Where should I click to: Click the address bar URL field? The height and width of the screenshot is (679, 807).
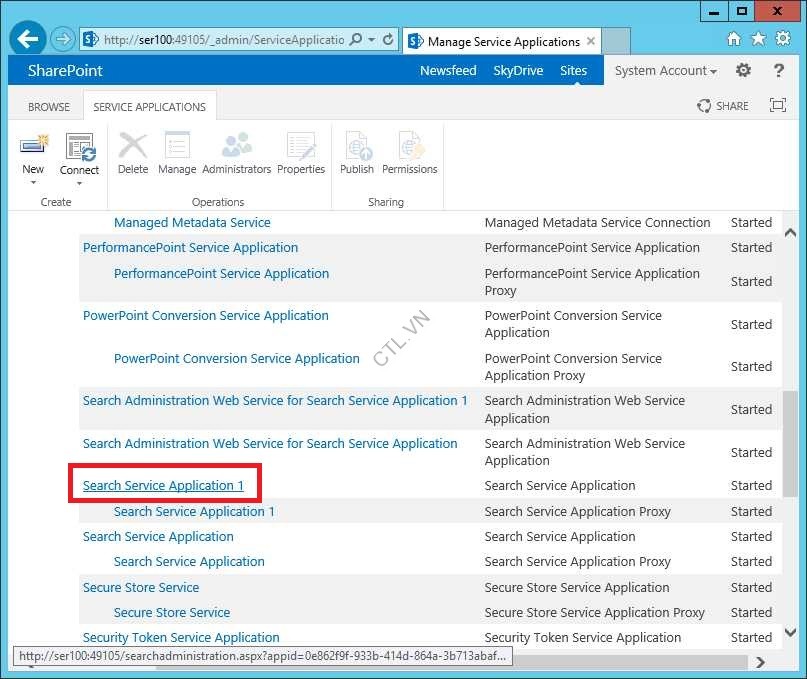(224, 40)
